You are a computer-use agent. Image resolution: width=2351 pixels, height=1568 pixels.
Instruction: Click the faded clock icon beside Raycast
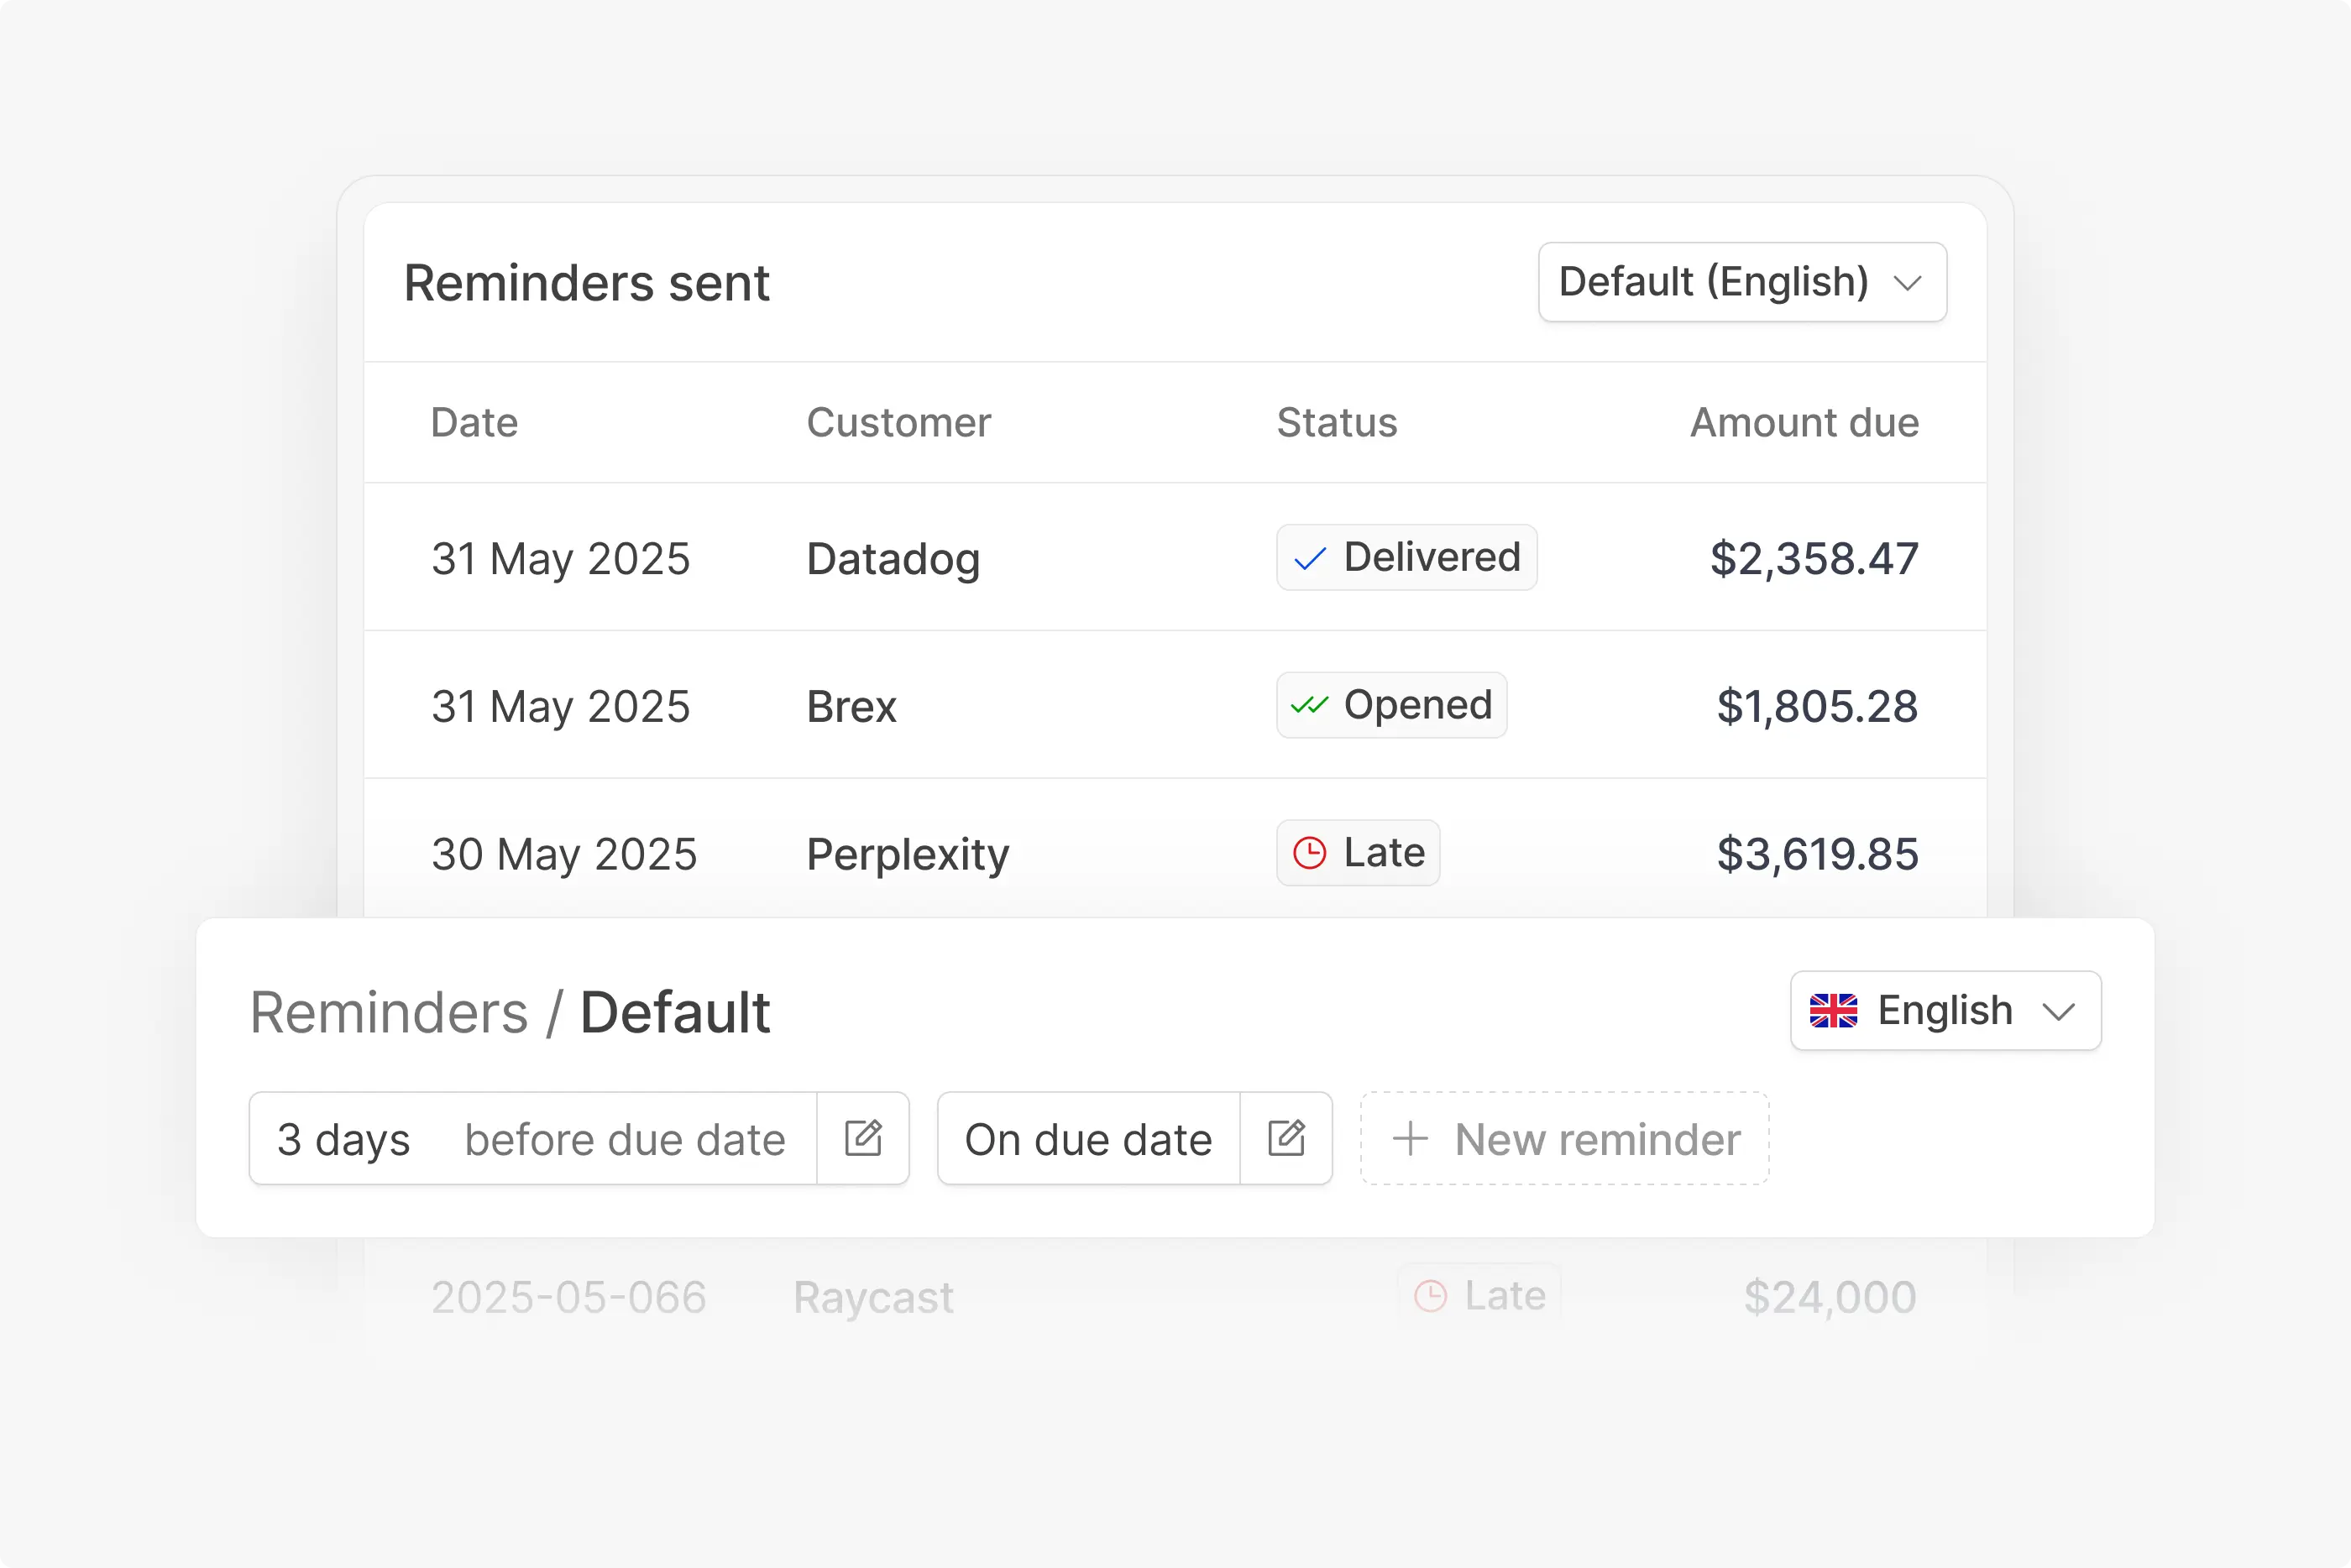click(x=1431, y=1296)
